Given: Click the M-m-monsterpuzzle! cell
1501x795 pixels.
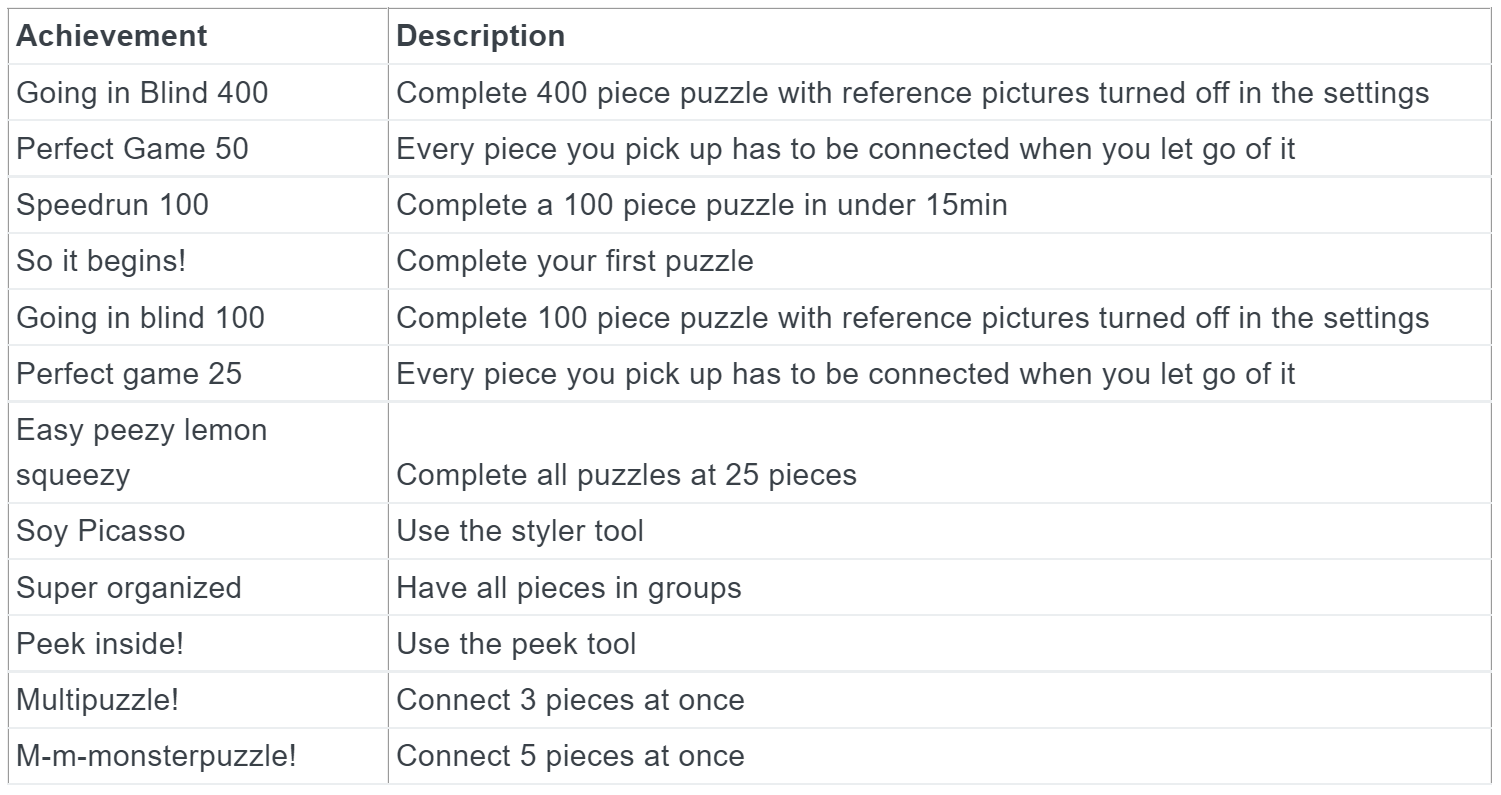Looking at the screenshot, I should click(156, 755).
